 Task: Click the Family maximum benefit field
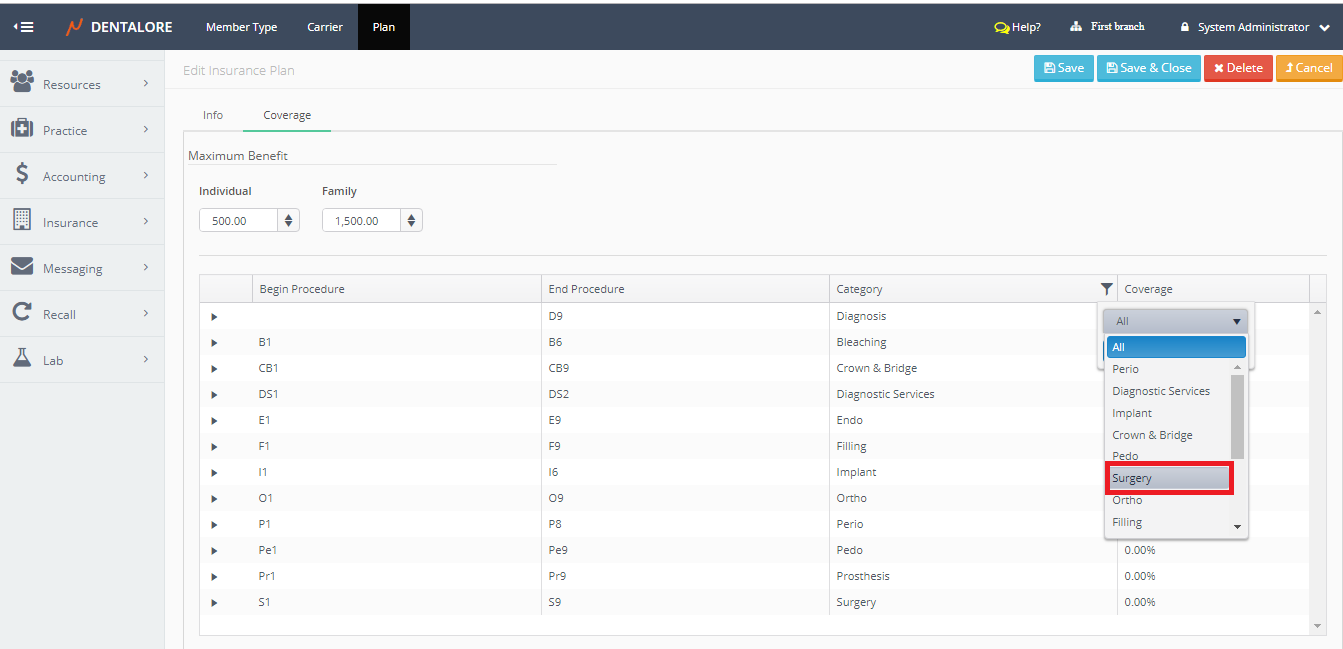pos(361,220)
